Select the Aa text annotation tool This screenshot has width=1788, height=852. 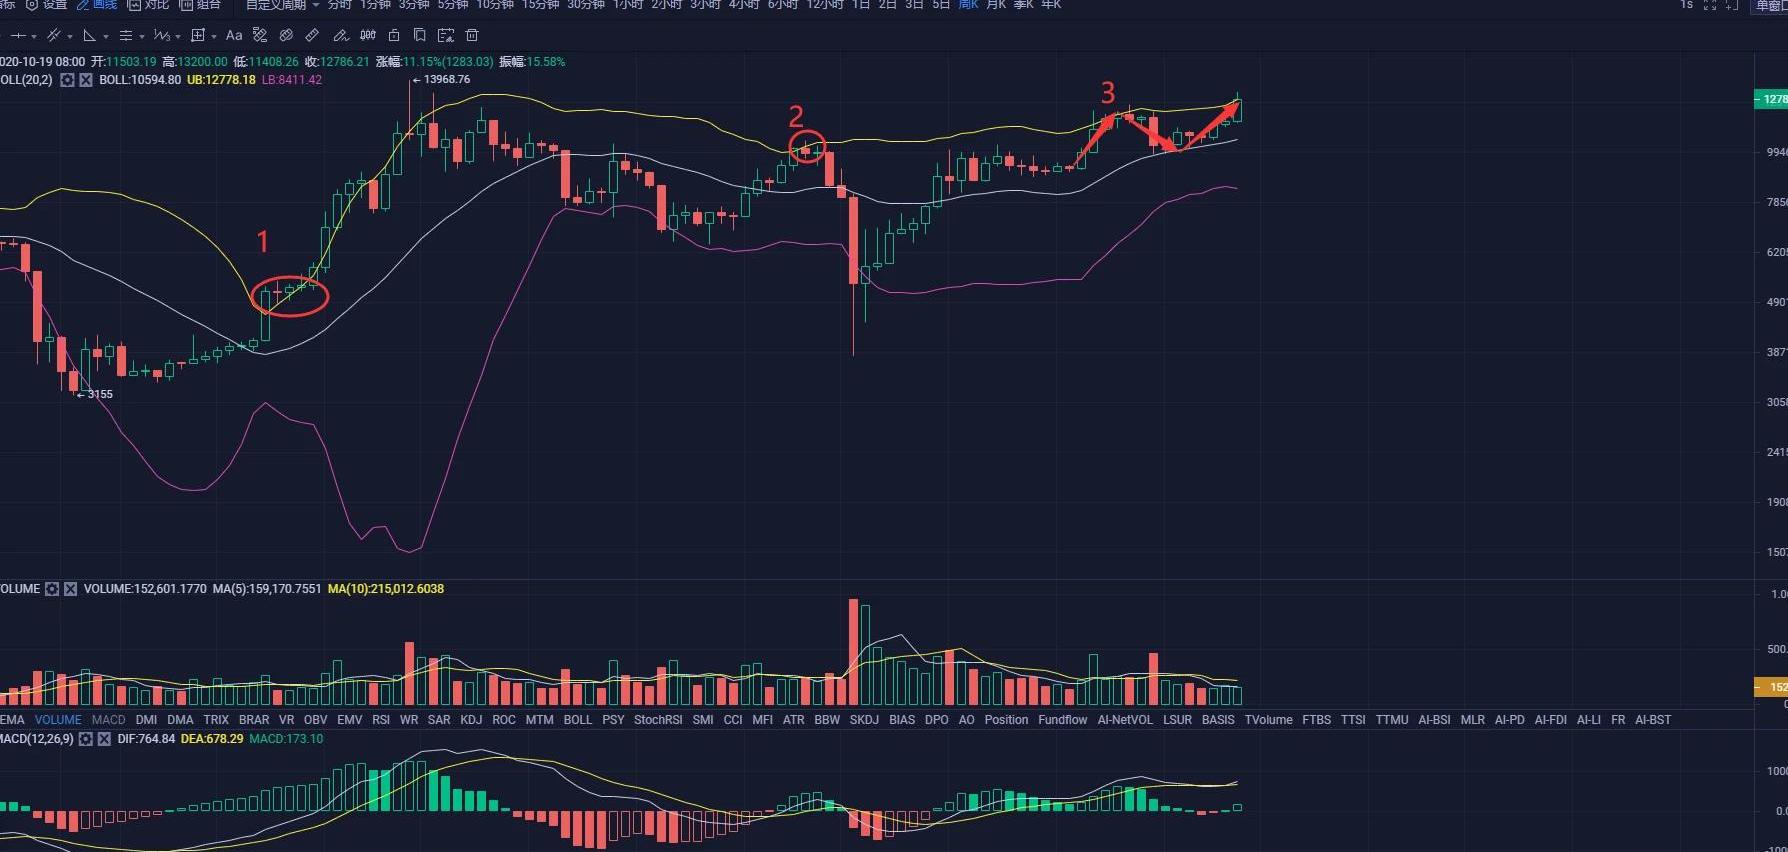(234, 35)
